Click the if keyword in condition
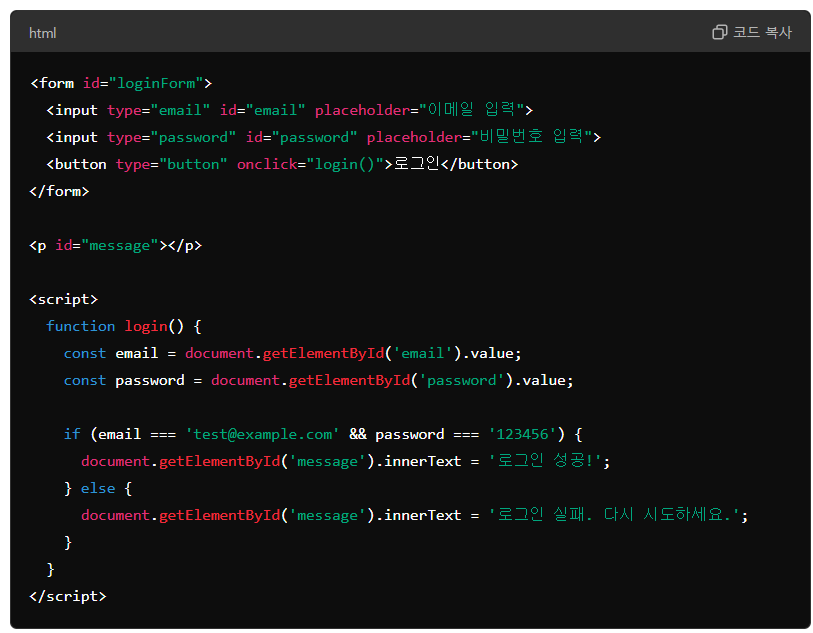 [x=72, y=434]
